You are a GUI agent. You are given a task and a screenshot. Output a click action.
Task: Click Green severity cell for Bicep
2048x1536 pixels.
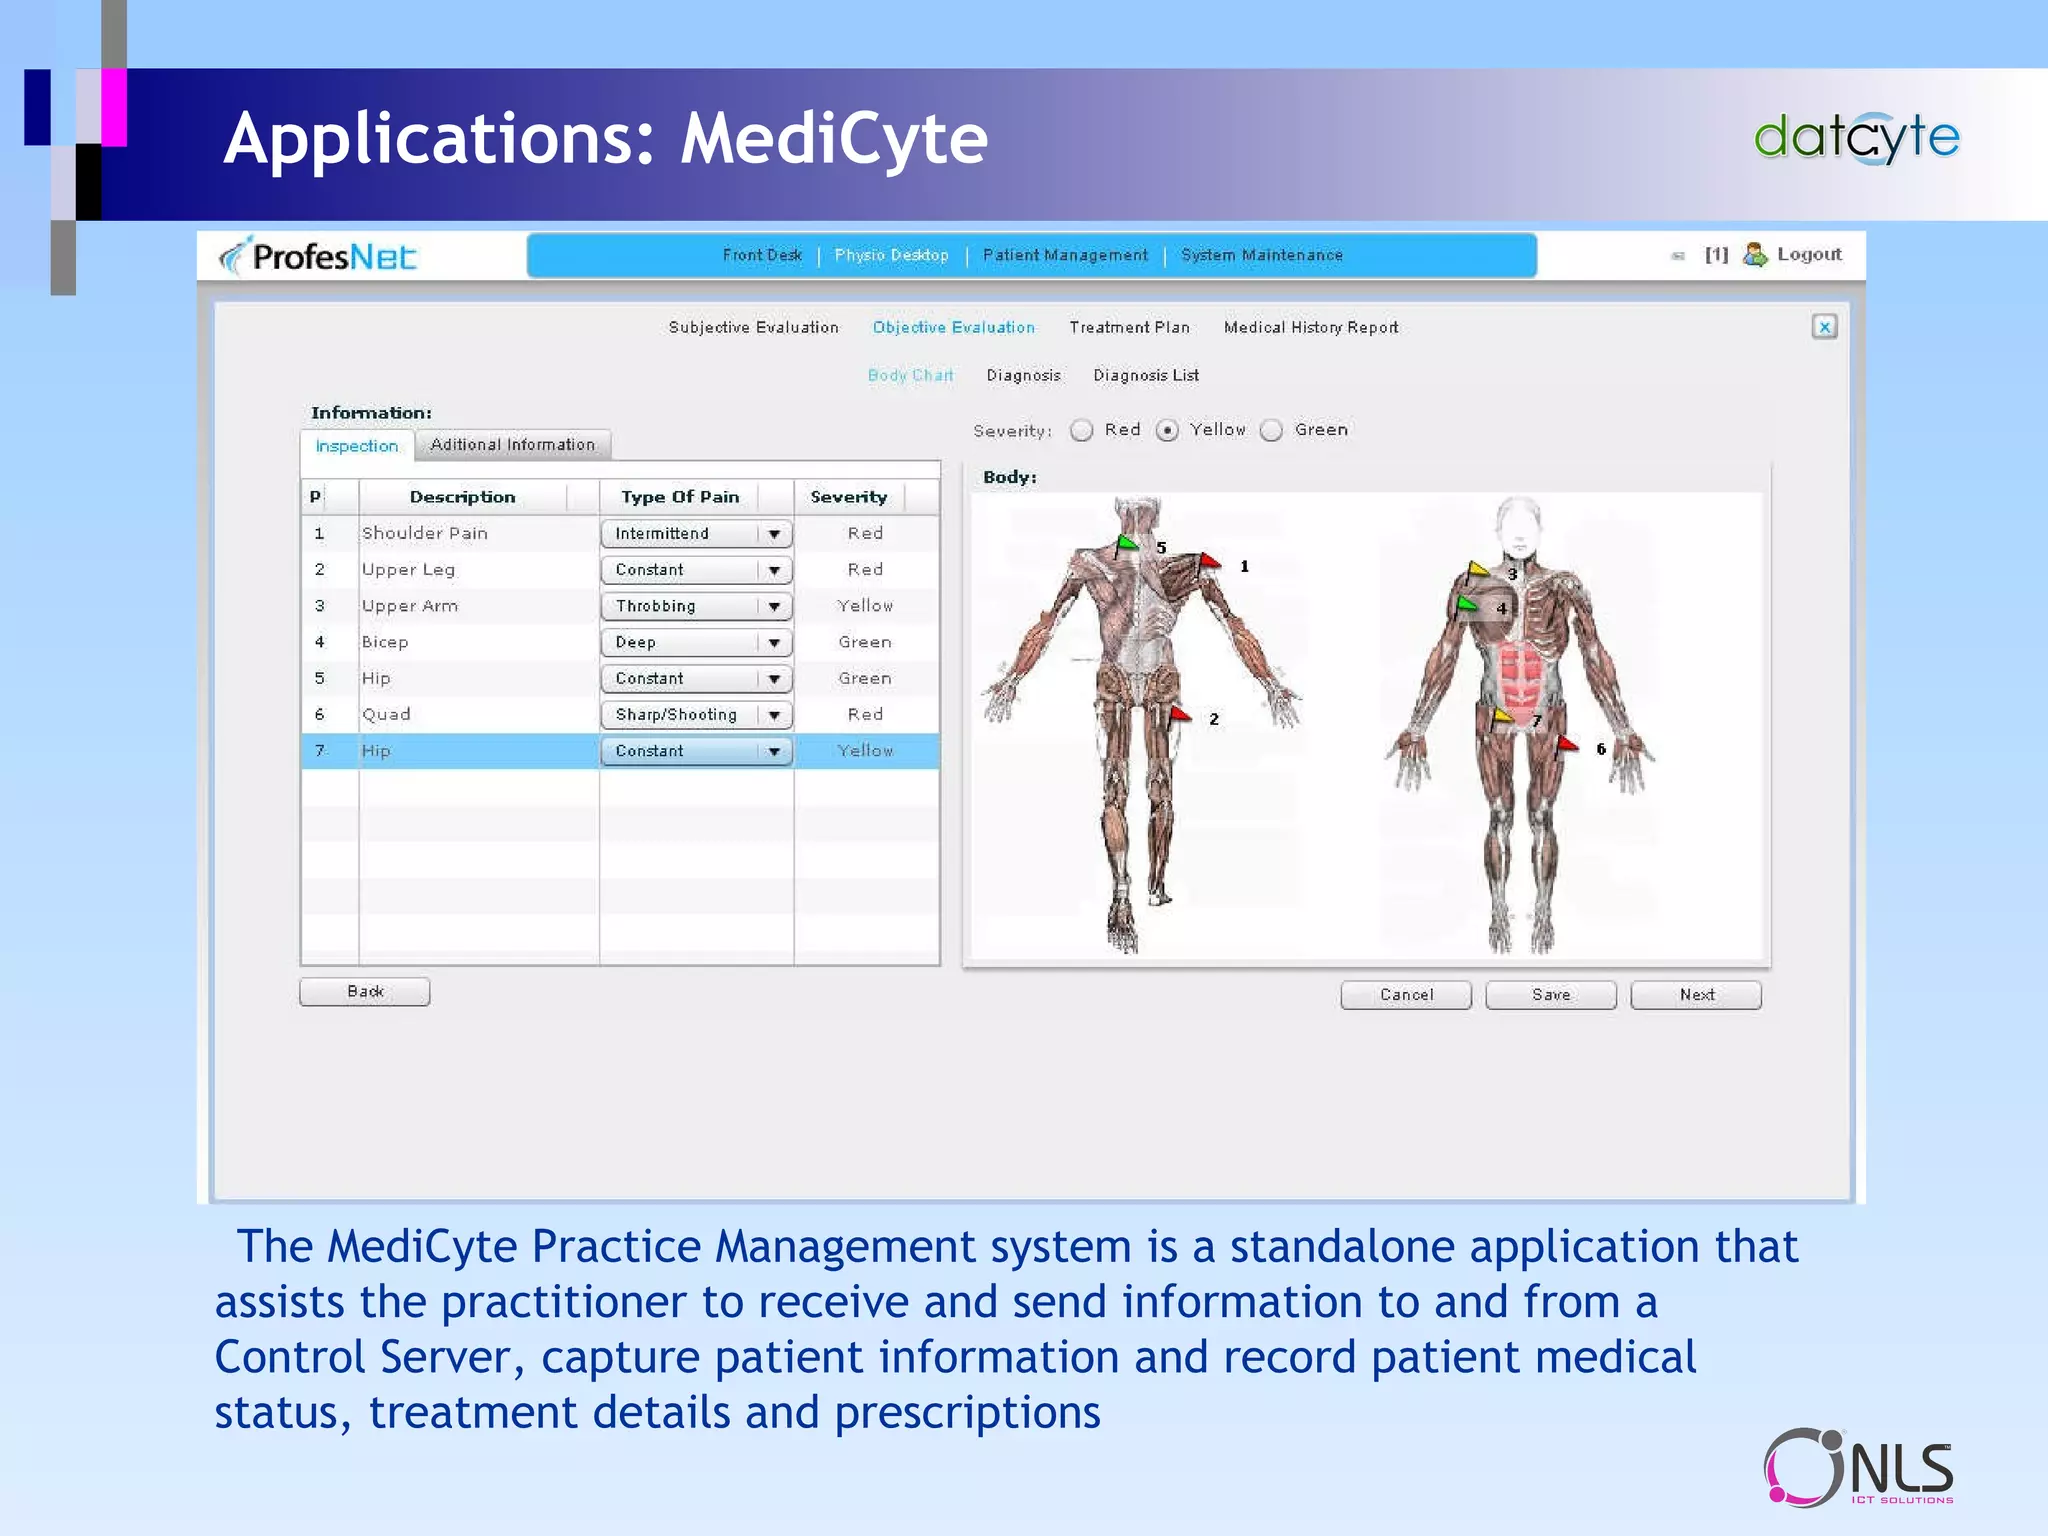tap(865, 641)
